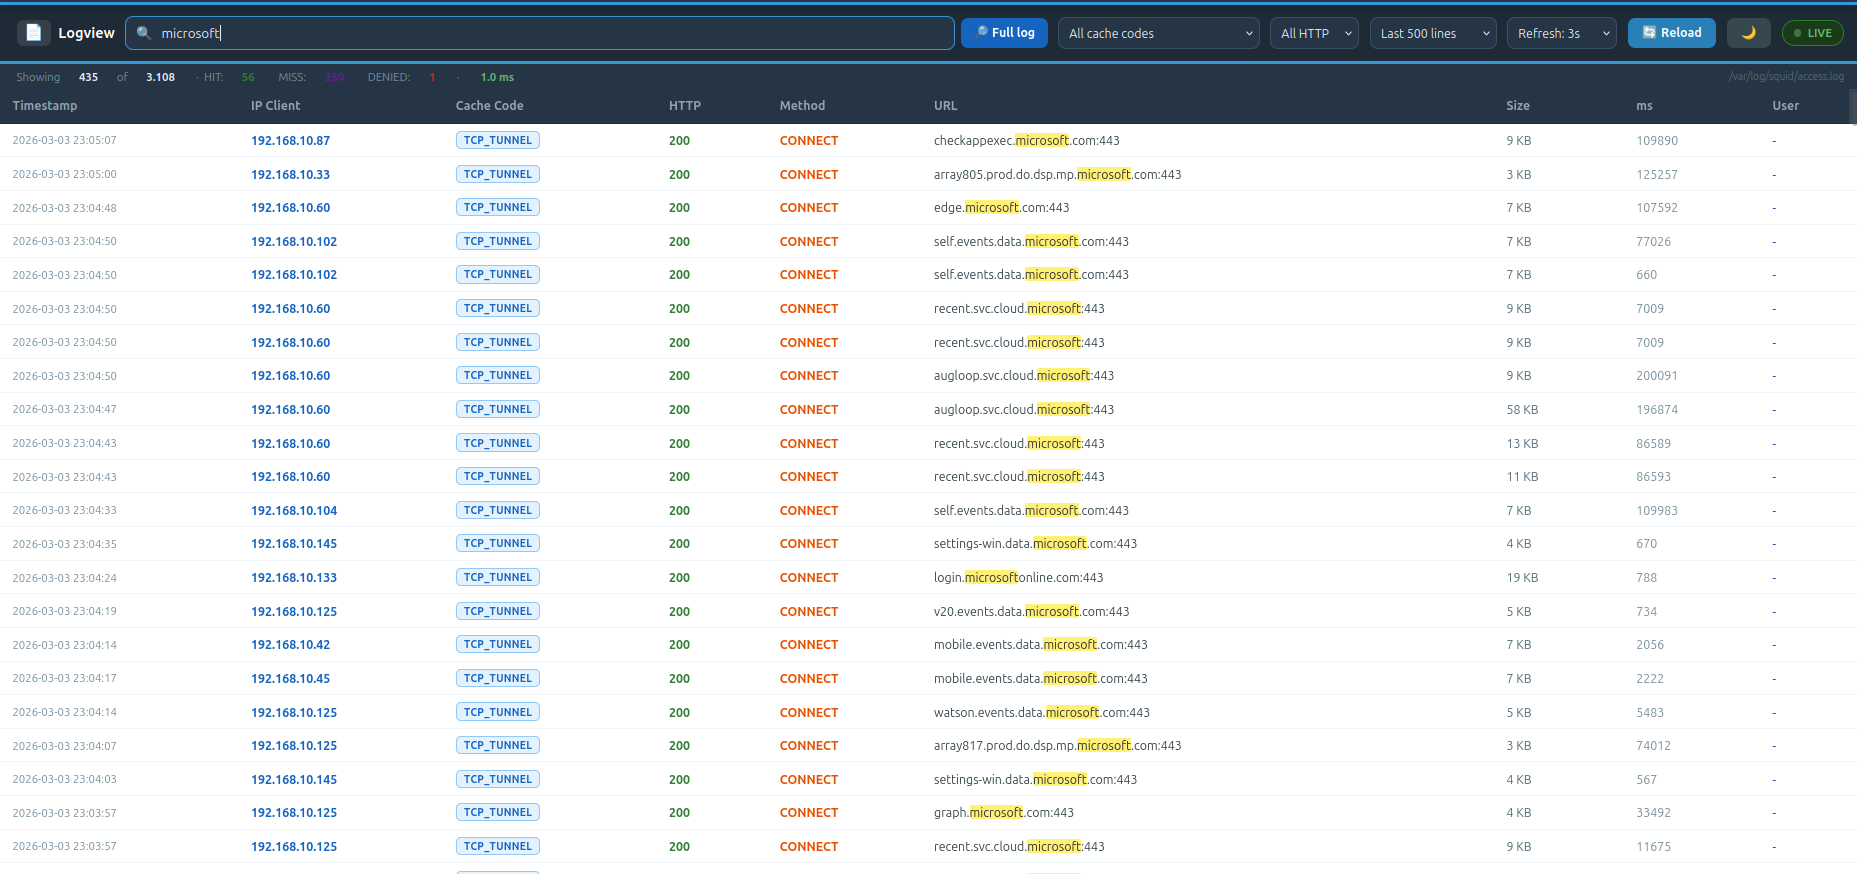Click size value 58 KB
Screen dimensions: 1857x874
point(1522,410)
